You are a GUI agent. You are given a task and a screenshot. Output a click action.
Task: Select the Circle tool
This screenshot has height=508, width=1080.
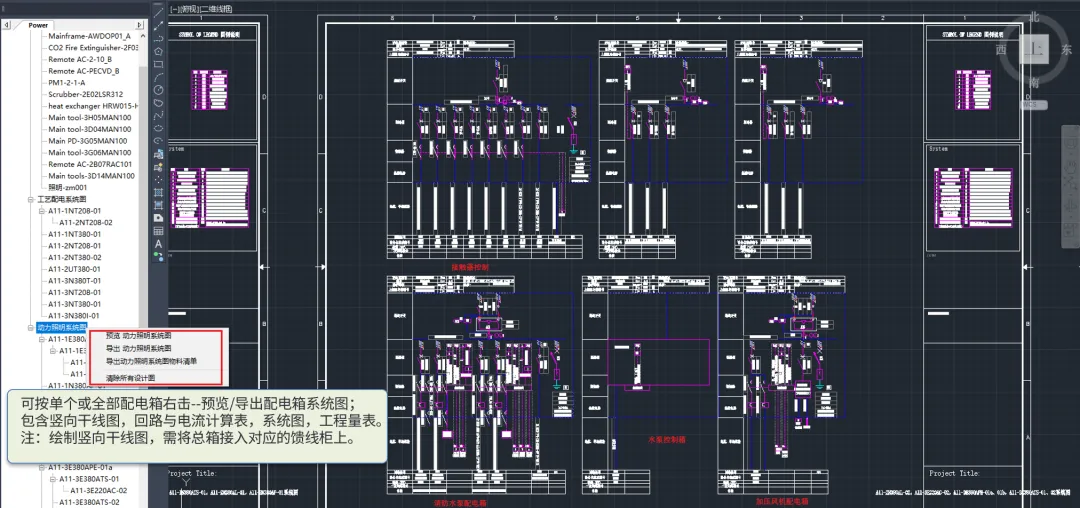pyautogui.click(x=158, y=91)
